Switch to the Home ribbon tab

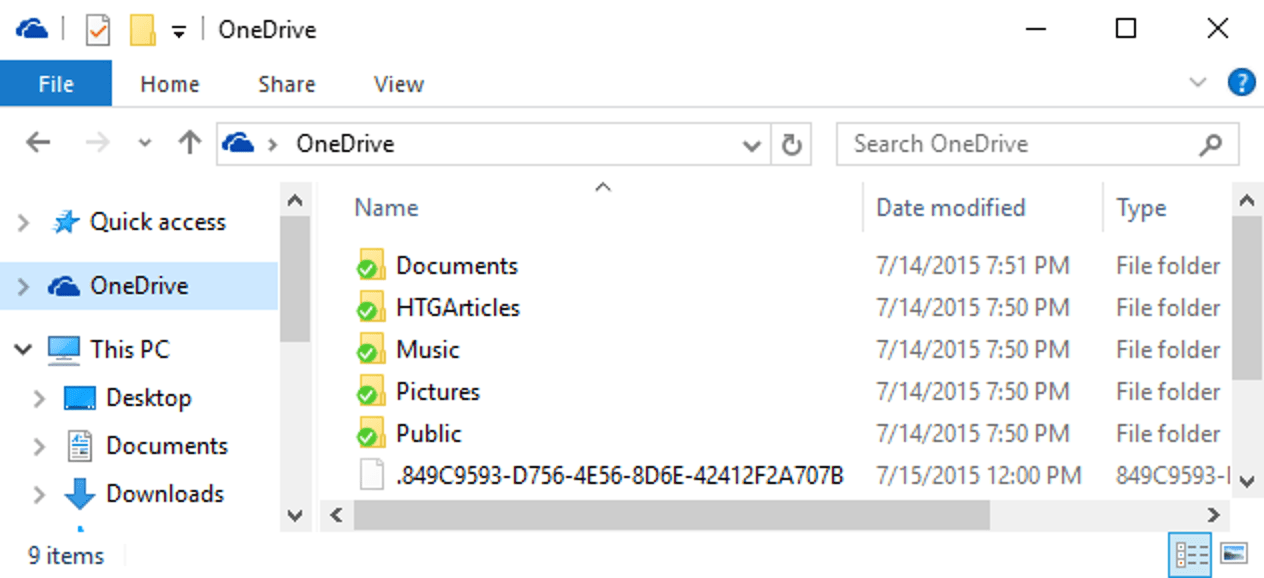(x=169, y=84)
